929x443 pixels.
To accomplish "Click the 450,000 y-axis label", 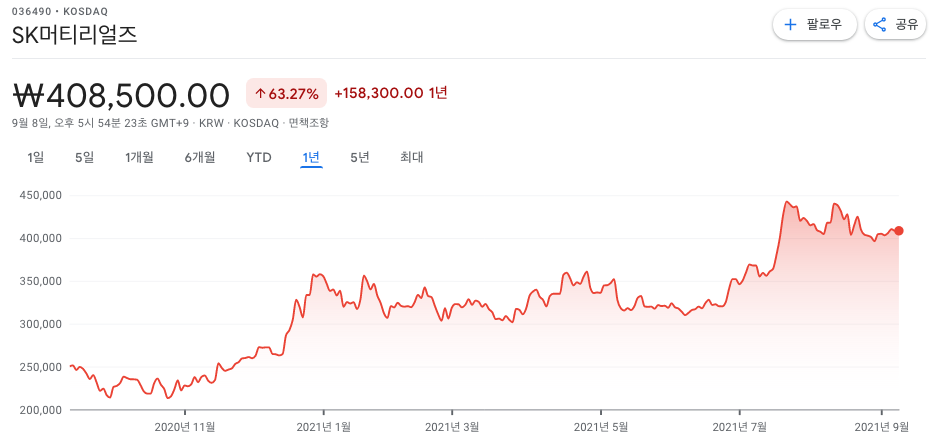I will coord(43,195).
